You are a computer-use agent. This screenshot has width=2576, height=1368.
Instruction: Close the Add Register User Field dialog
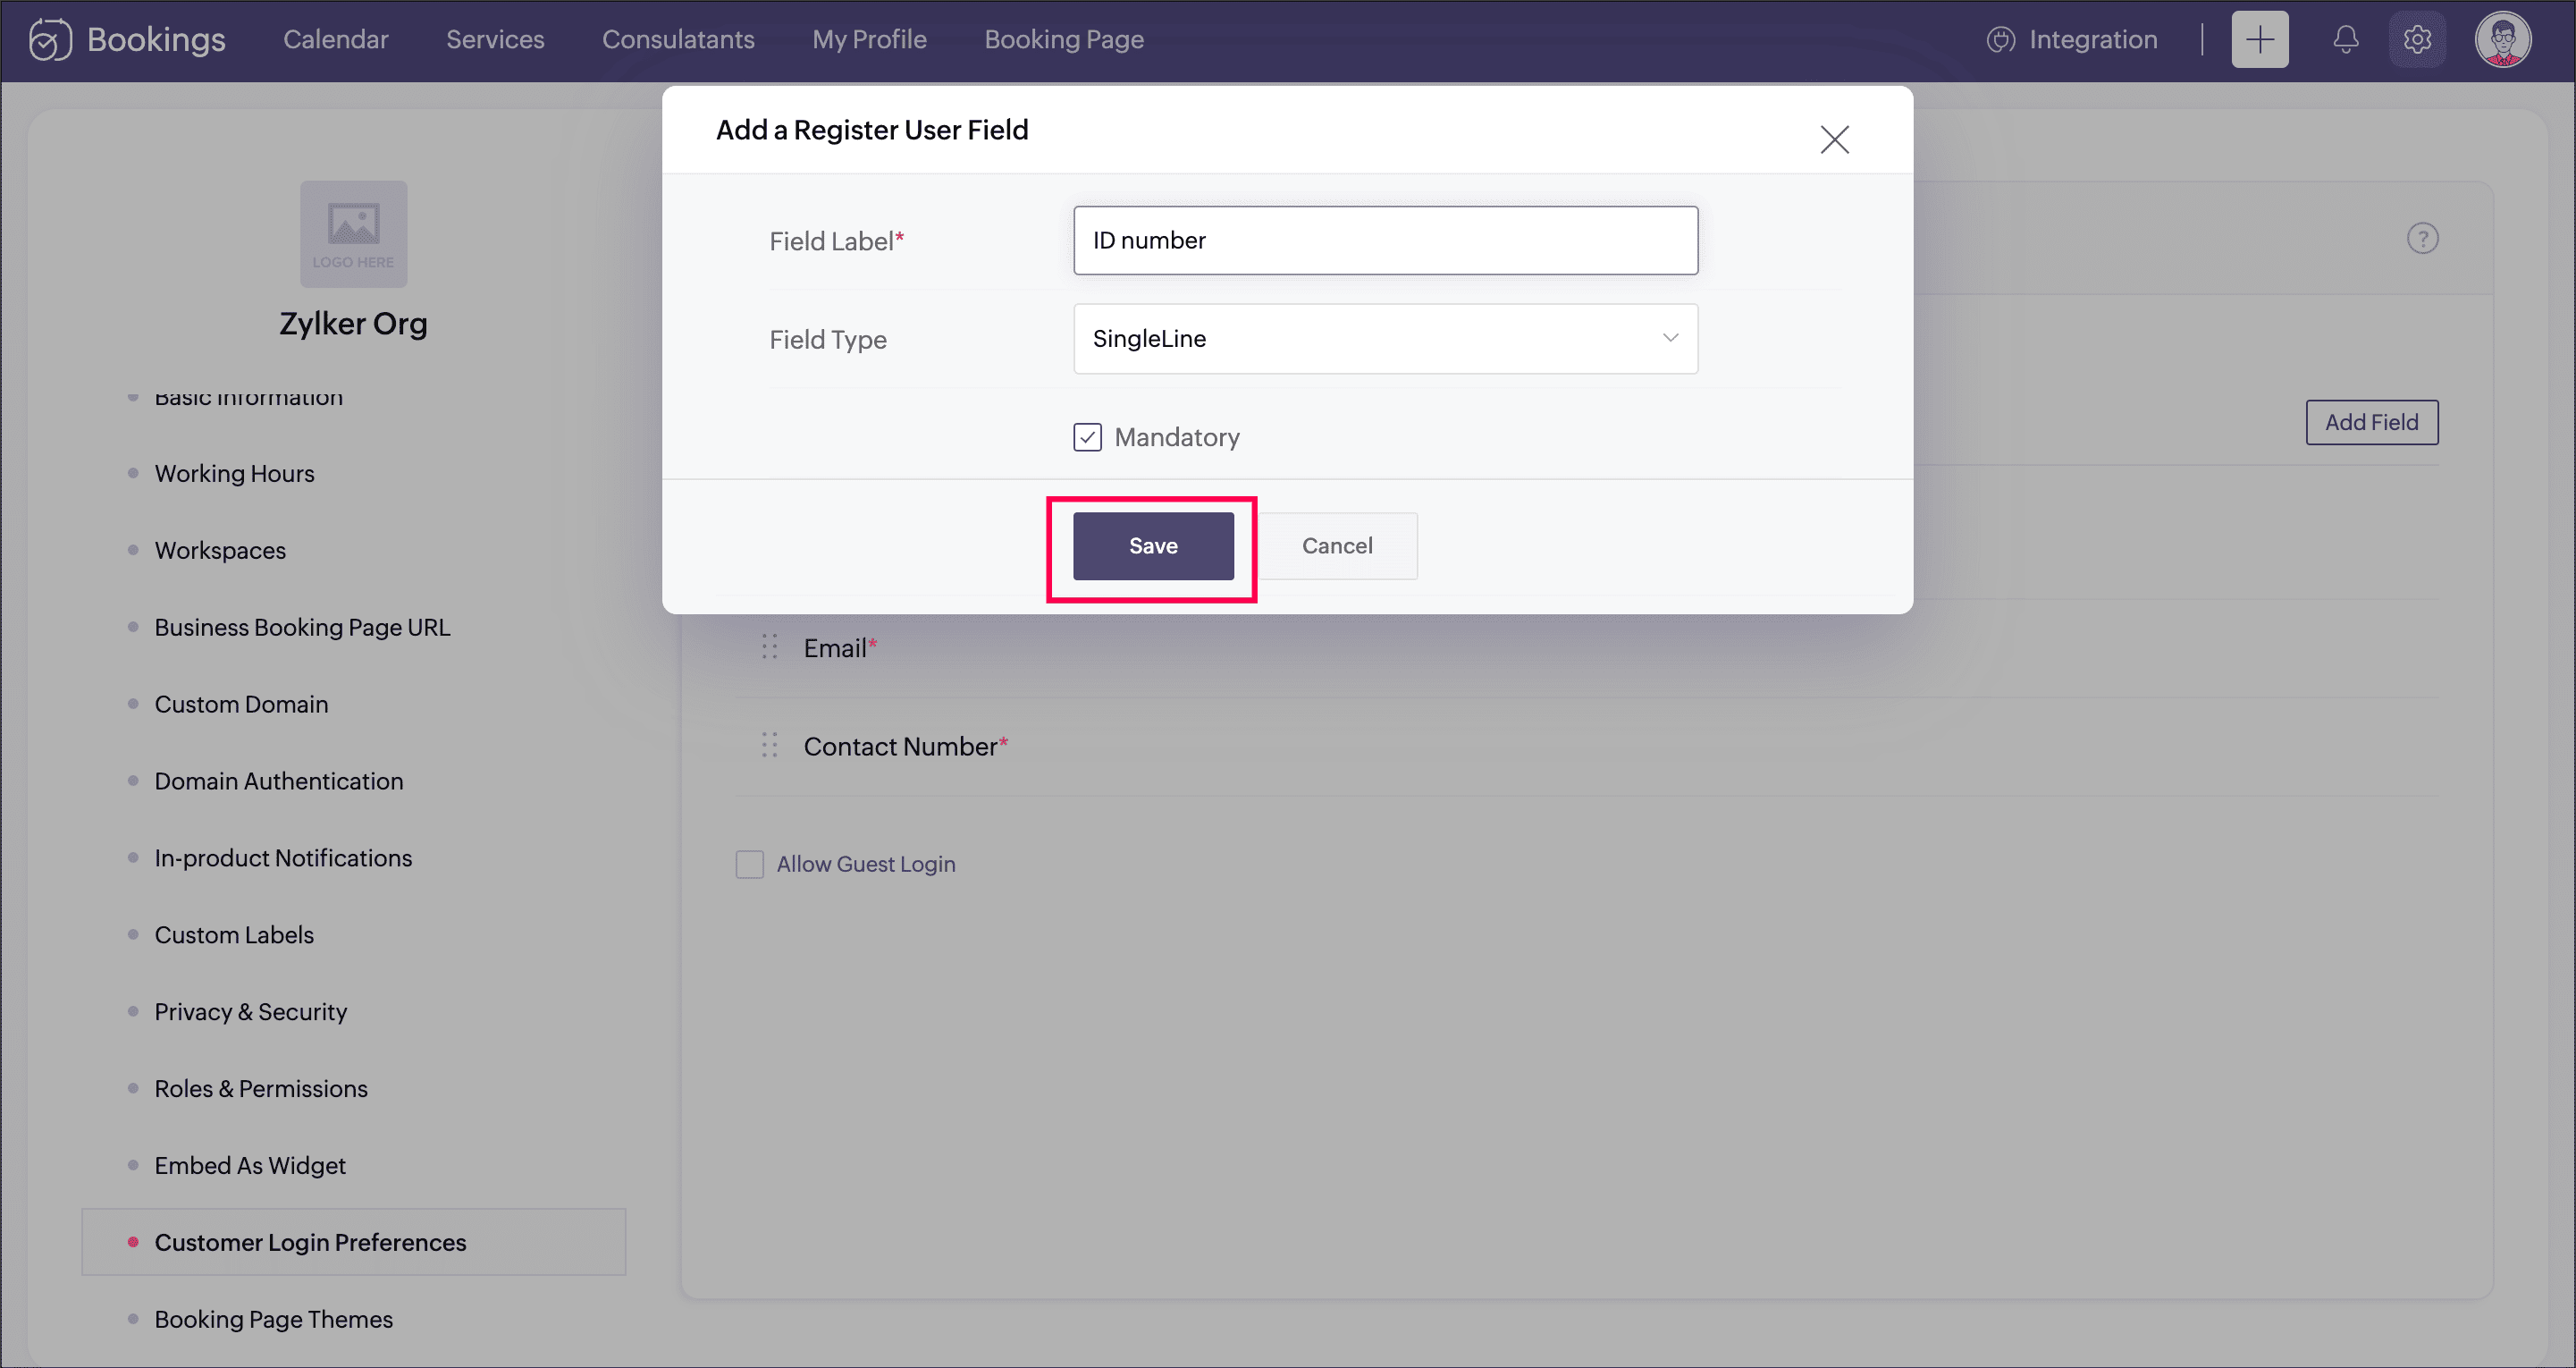tap(1834, 139)
